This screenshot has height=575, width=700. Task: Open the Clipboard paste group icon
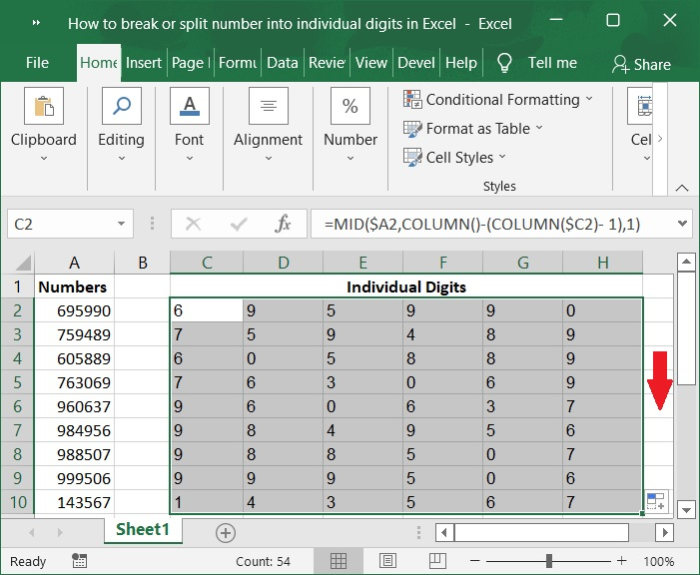(43, 108)
